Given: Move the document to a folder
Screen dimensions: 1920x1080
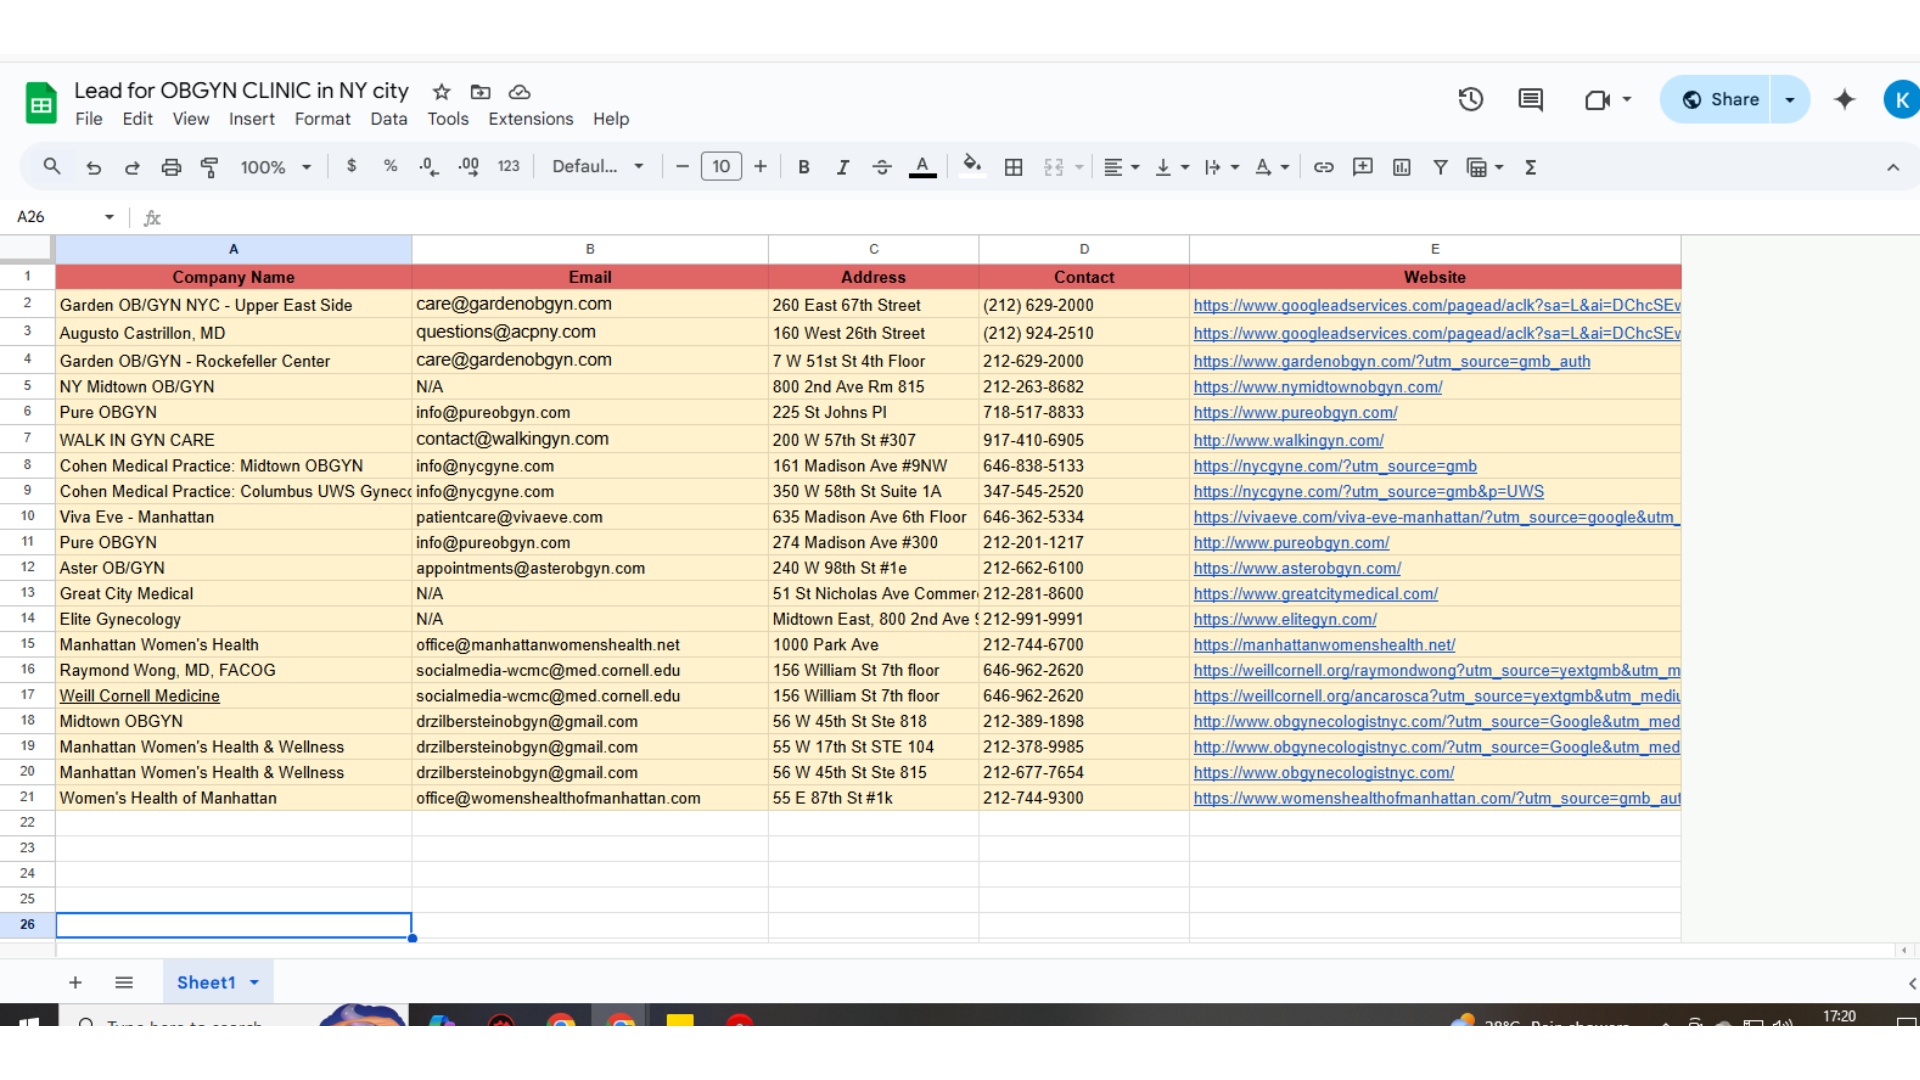Looking at the screenshot, I should click(x=481, y=92).
